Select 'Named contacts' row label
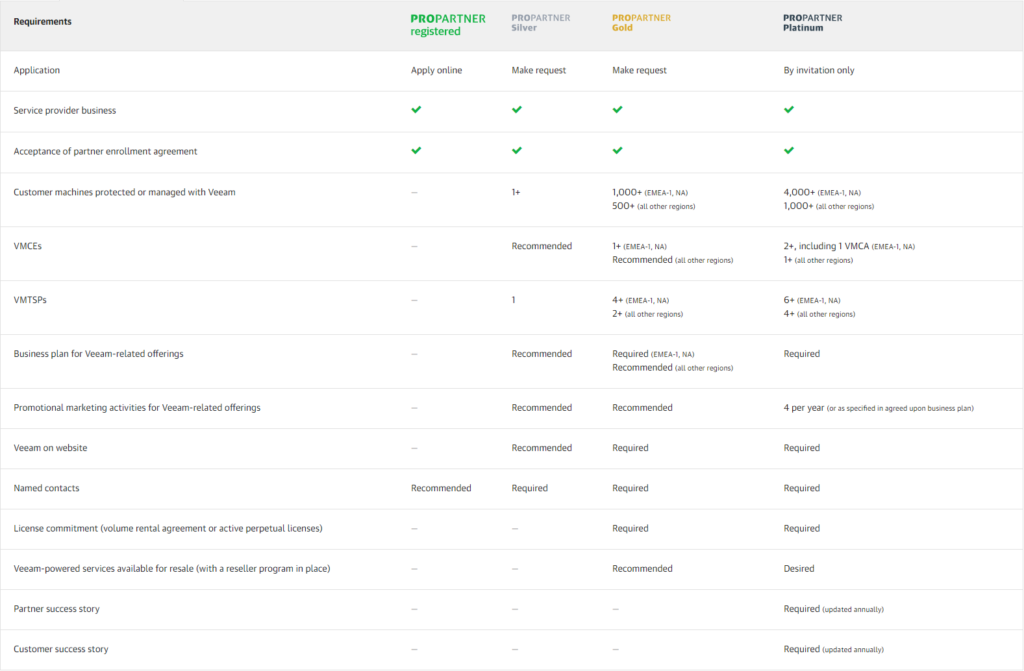The image size is (1024, 671). [46, 488]
